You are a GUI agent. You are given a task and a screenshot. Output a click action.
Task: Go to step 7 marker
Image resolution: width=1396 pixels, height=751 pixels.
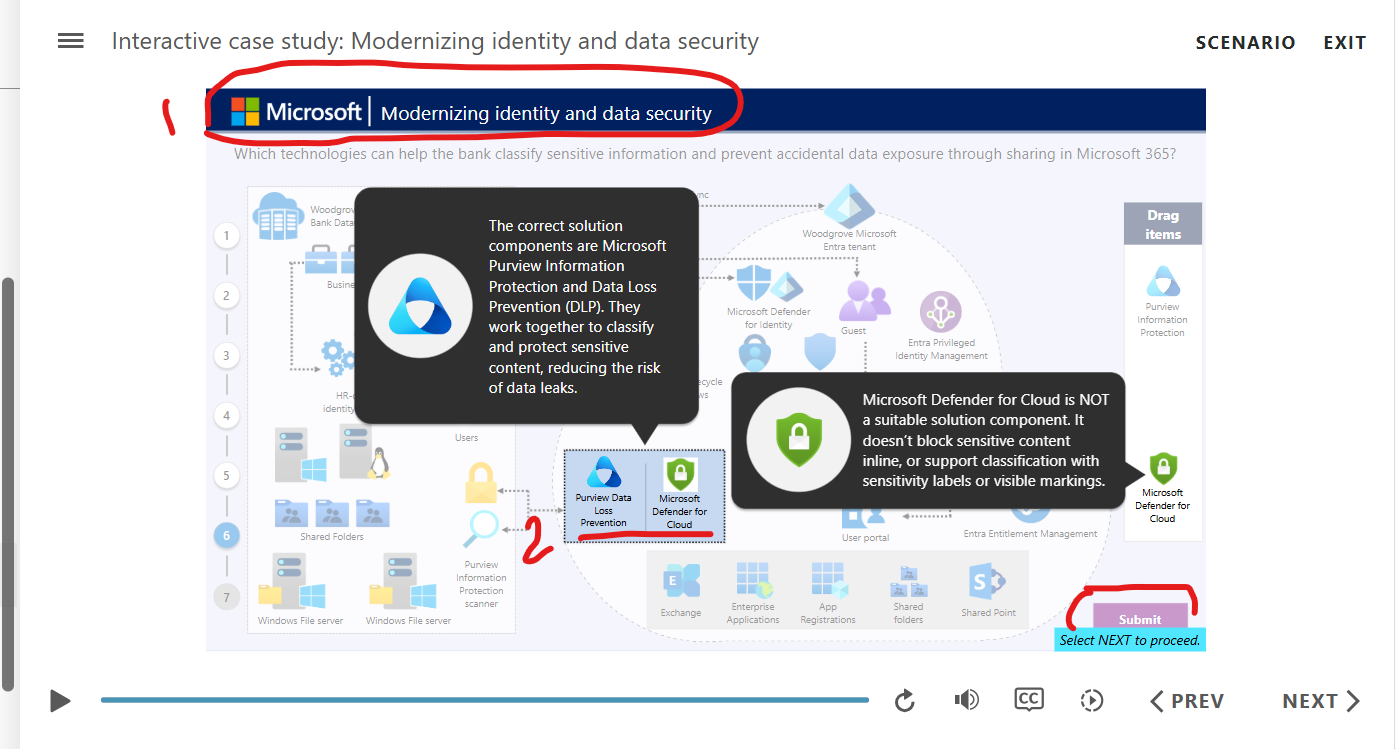pyautogui.click(x=227, y=597)
